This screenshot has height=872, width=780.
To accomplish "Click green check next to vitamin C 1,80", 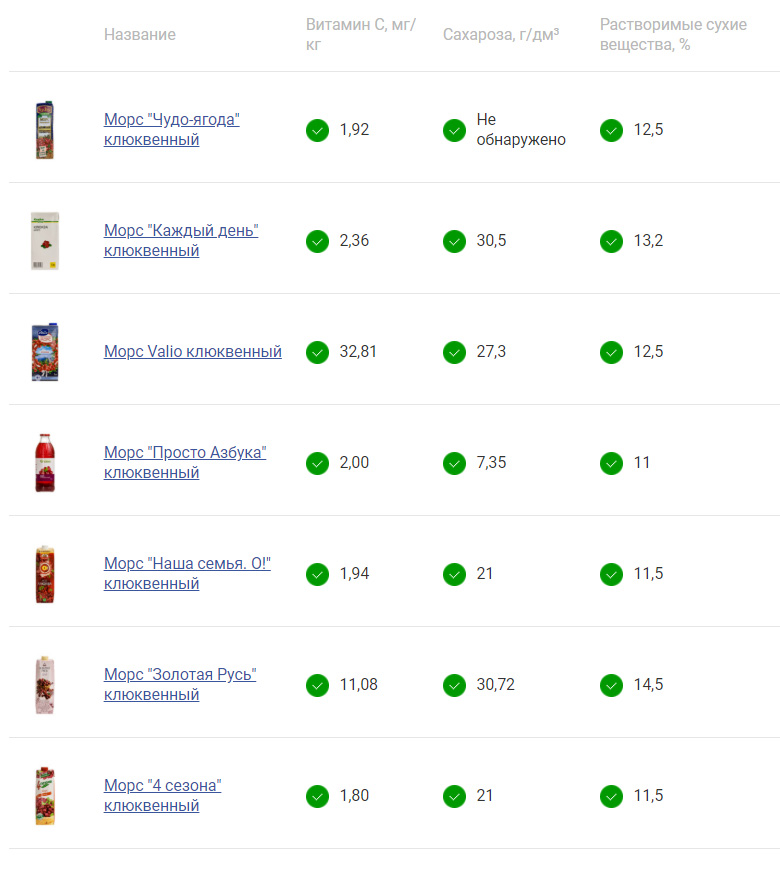I will [x=317, y=796].
